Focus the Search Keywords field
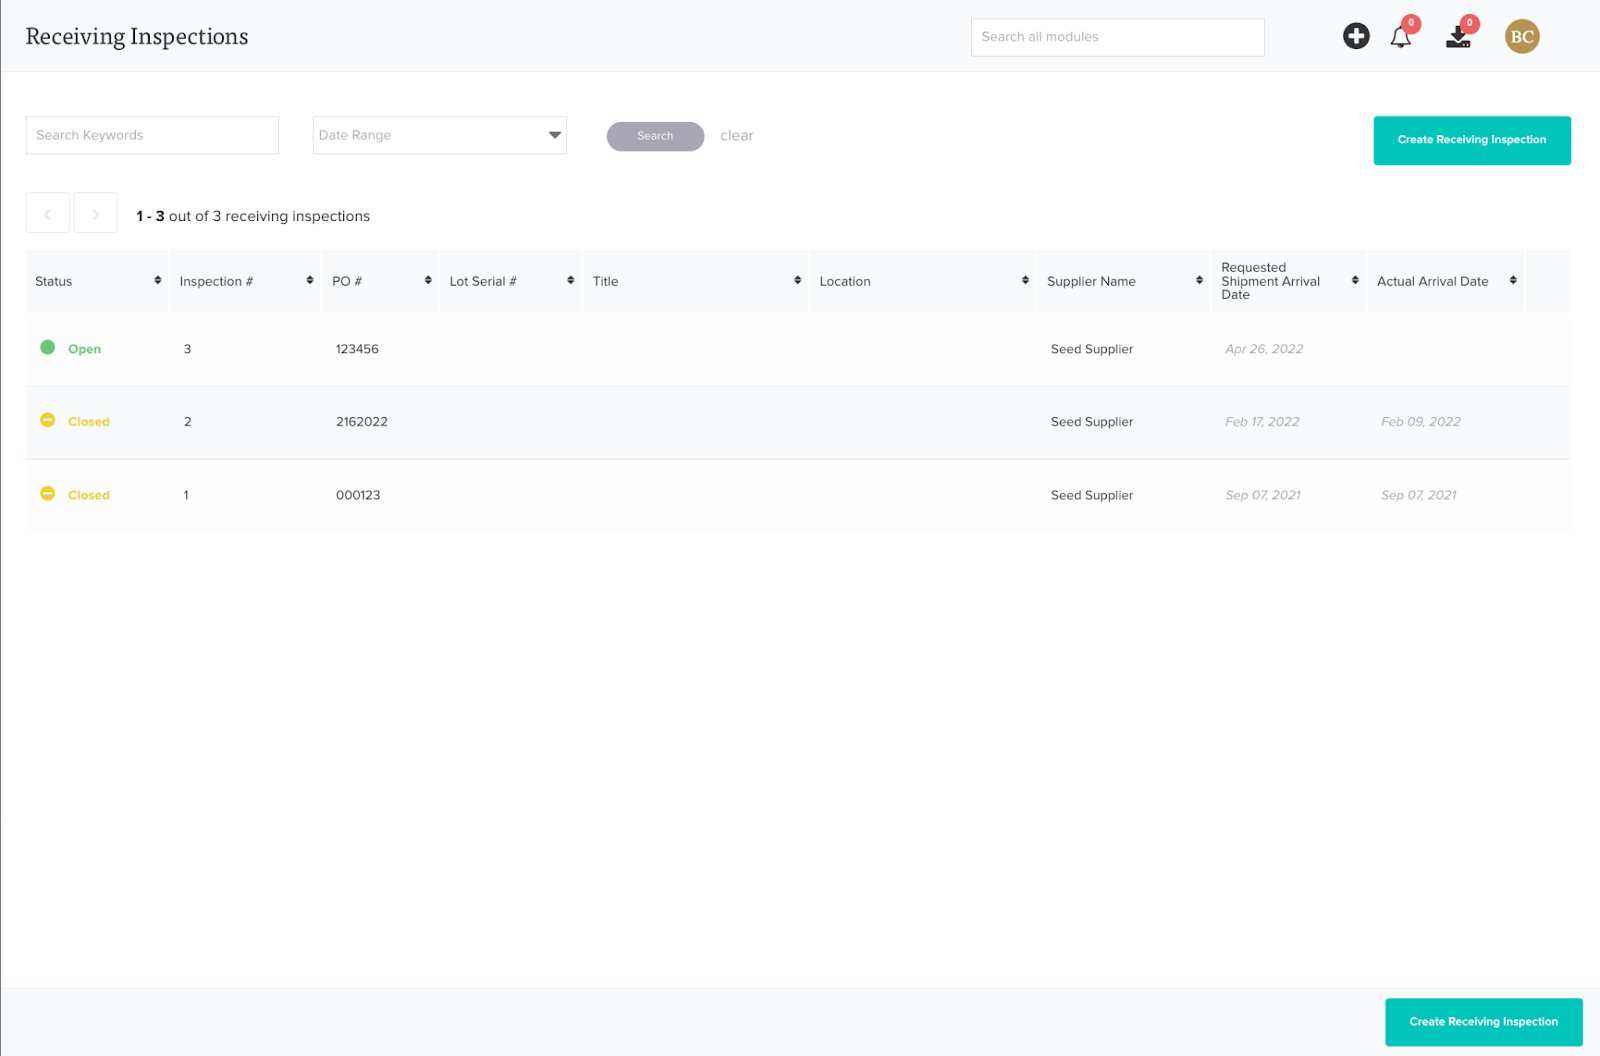 pos(152,135)
